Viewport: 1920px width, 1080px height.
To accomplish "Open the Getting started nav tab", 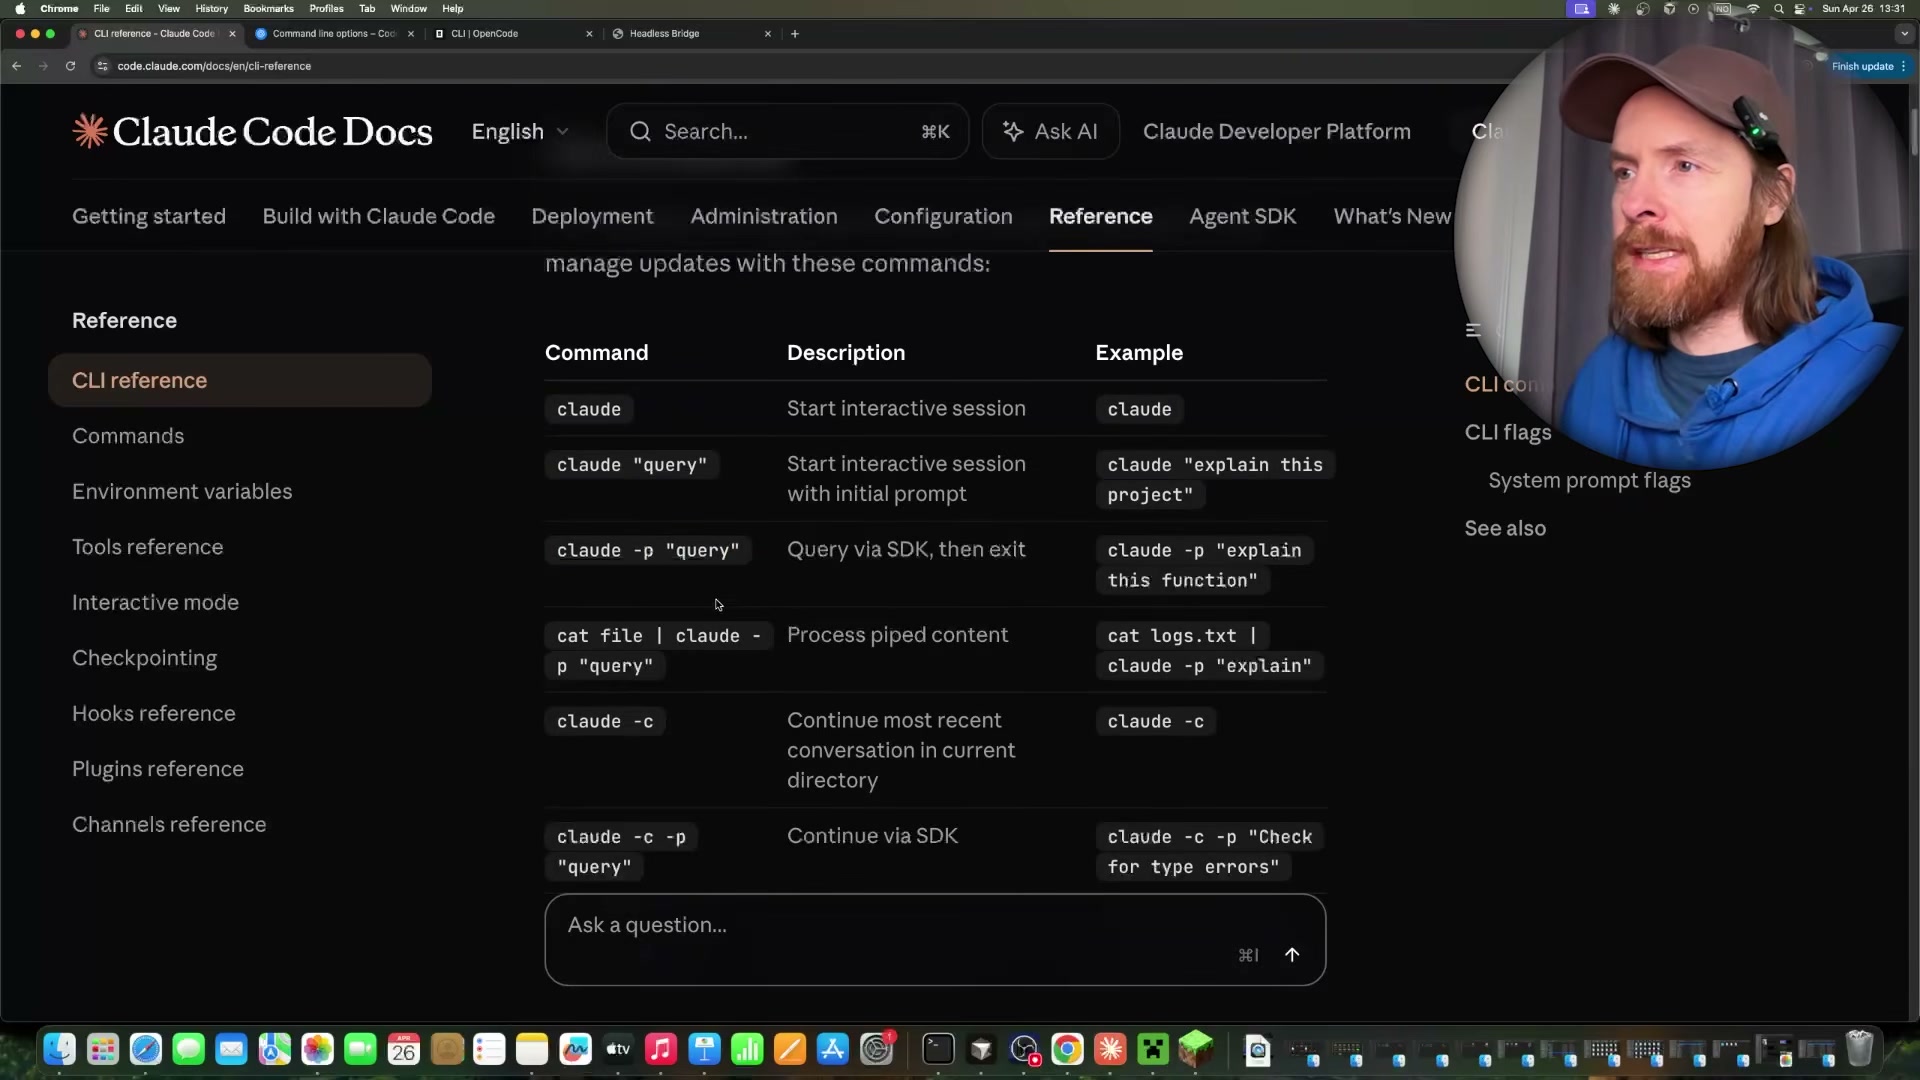I will click(149, 216).
